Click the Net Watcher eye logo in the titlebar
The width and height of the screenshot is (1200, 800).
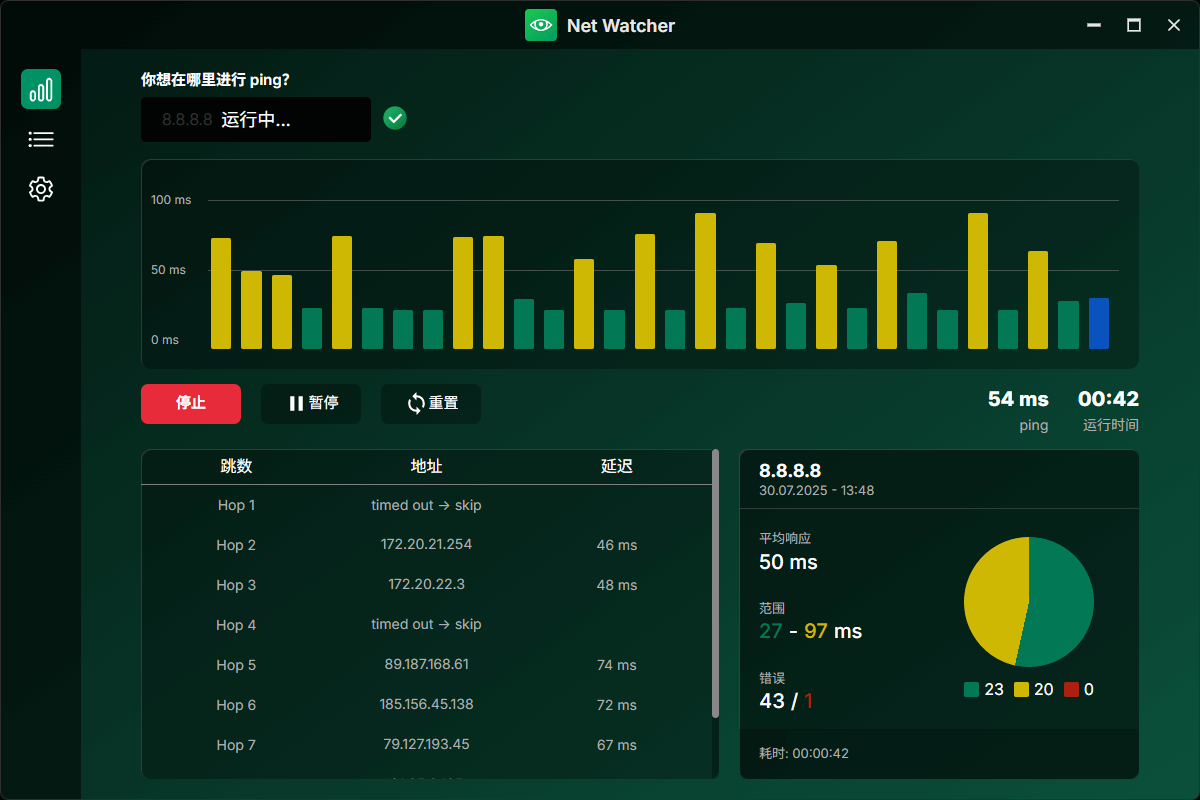541,25
